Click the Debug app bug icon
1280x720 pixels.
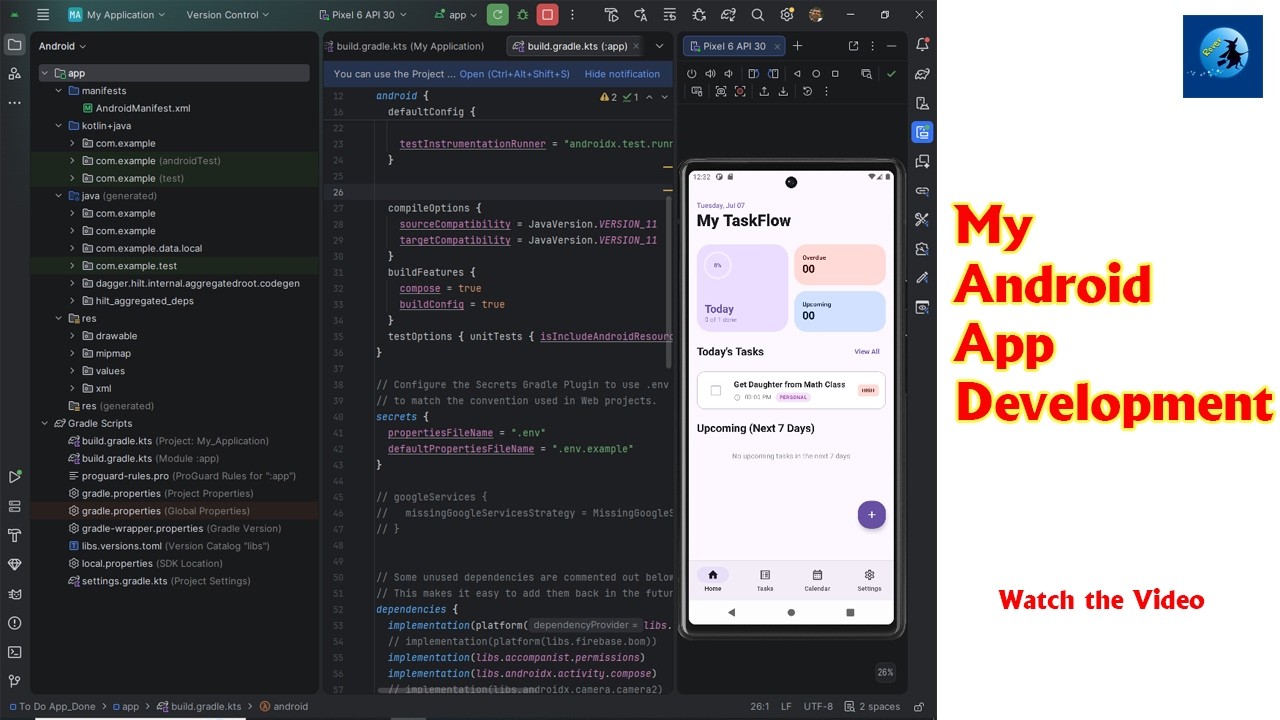point(522,15)
